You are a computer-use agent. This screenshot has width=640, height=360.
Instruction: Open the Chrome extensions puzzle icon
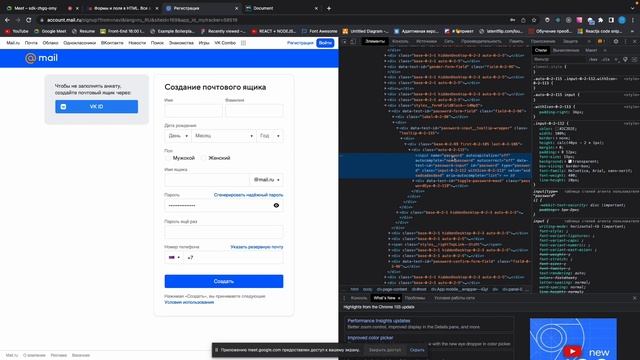pos(601,20)
